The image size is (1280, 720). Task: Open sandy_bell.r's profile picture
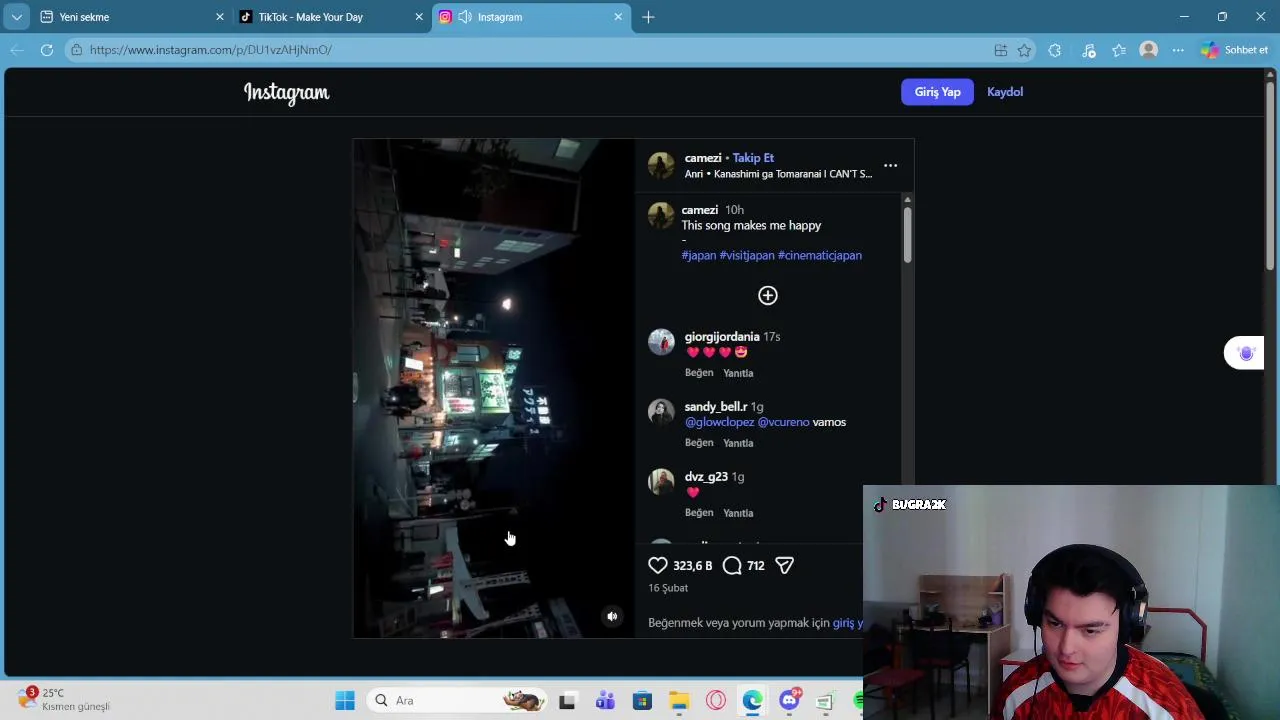click(661, 412)
